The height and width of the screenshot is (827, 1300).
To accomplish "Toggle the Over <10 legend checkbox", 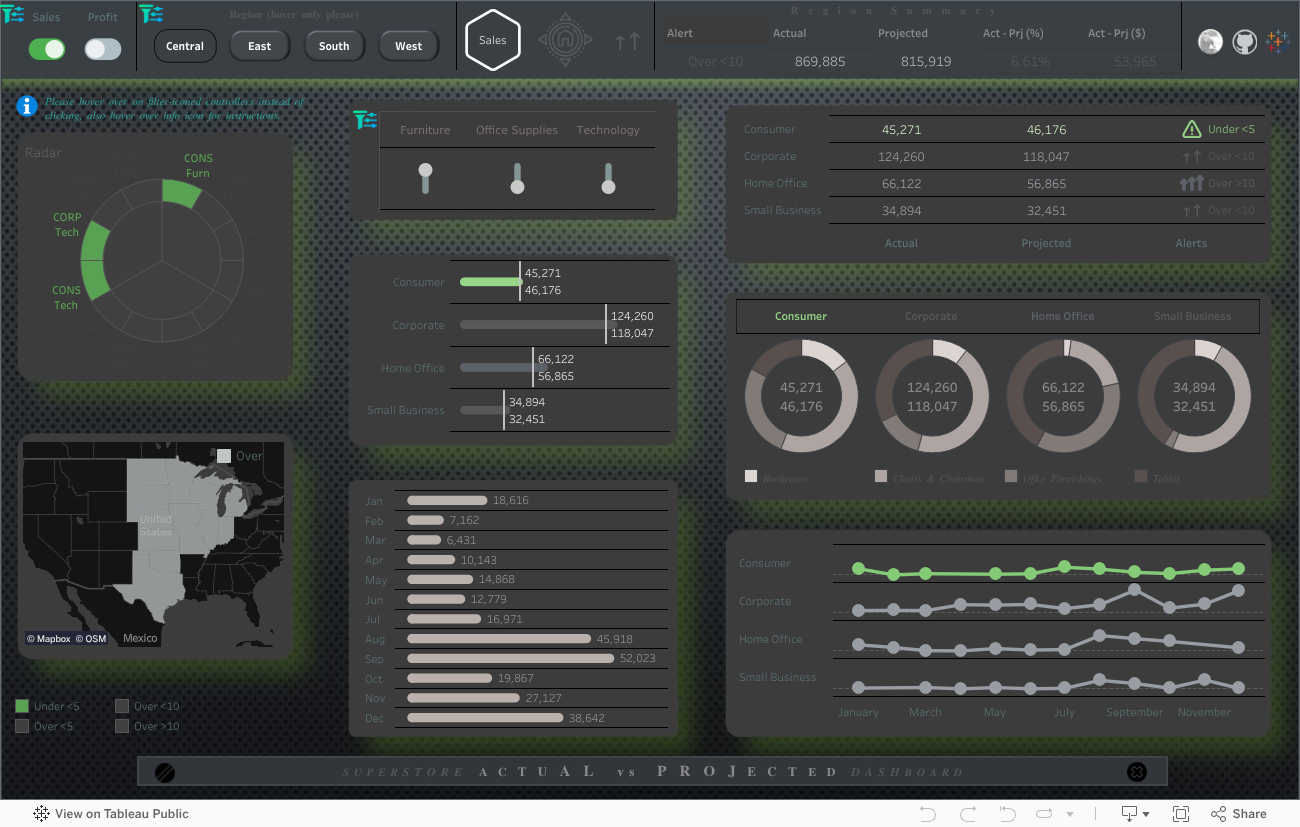I will click(x=122, y=706).
